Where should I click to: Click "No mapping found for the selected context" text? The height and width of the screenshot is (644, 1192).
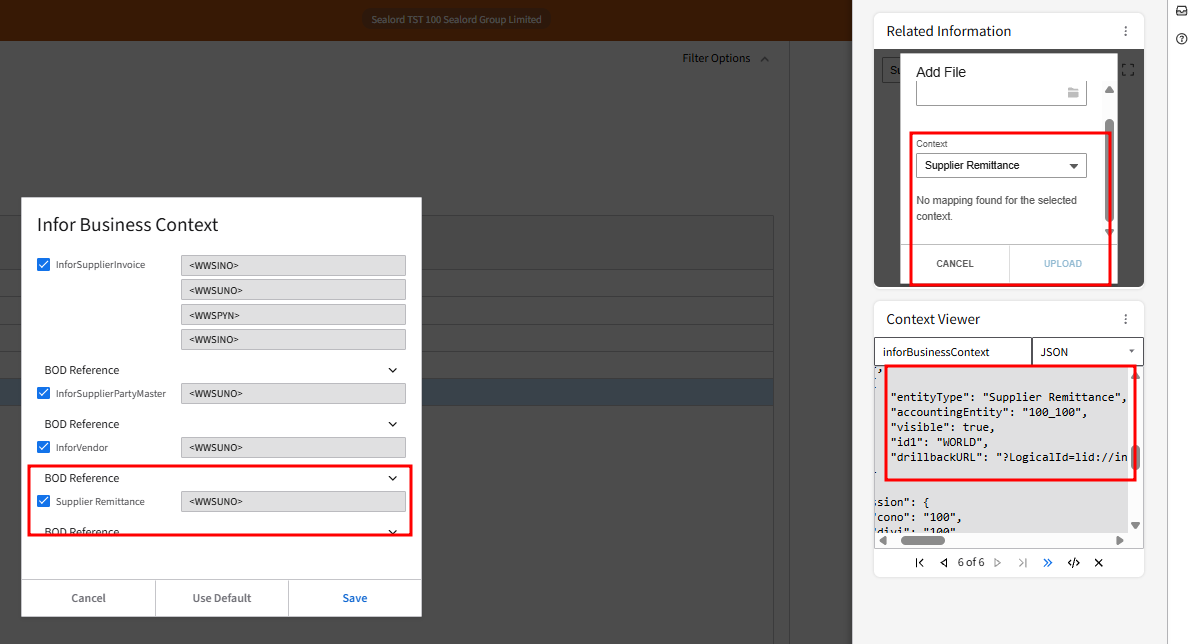click(997, 208)
